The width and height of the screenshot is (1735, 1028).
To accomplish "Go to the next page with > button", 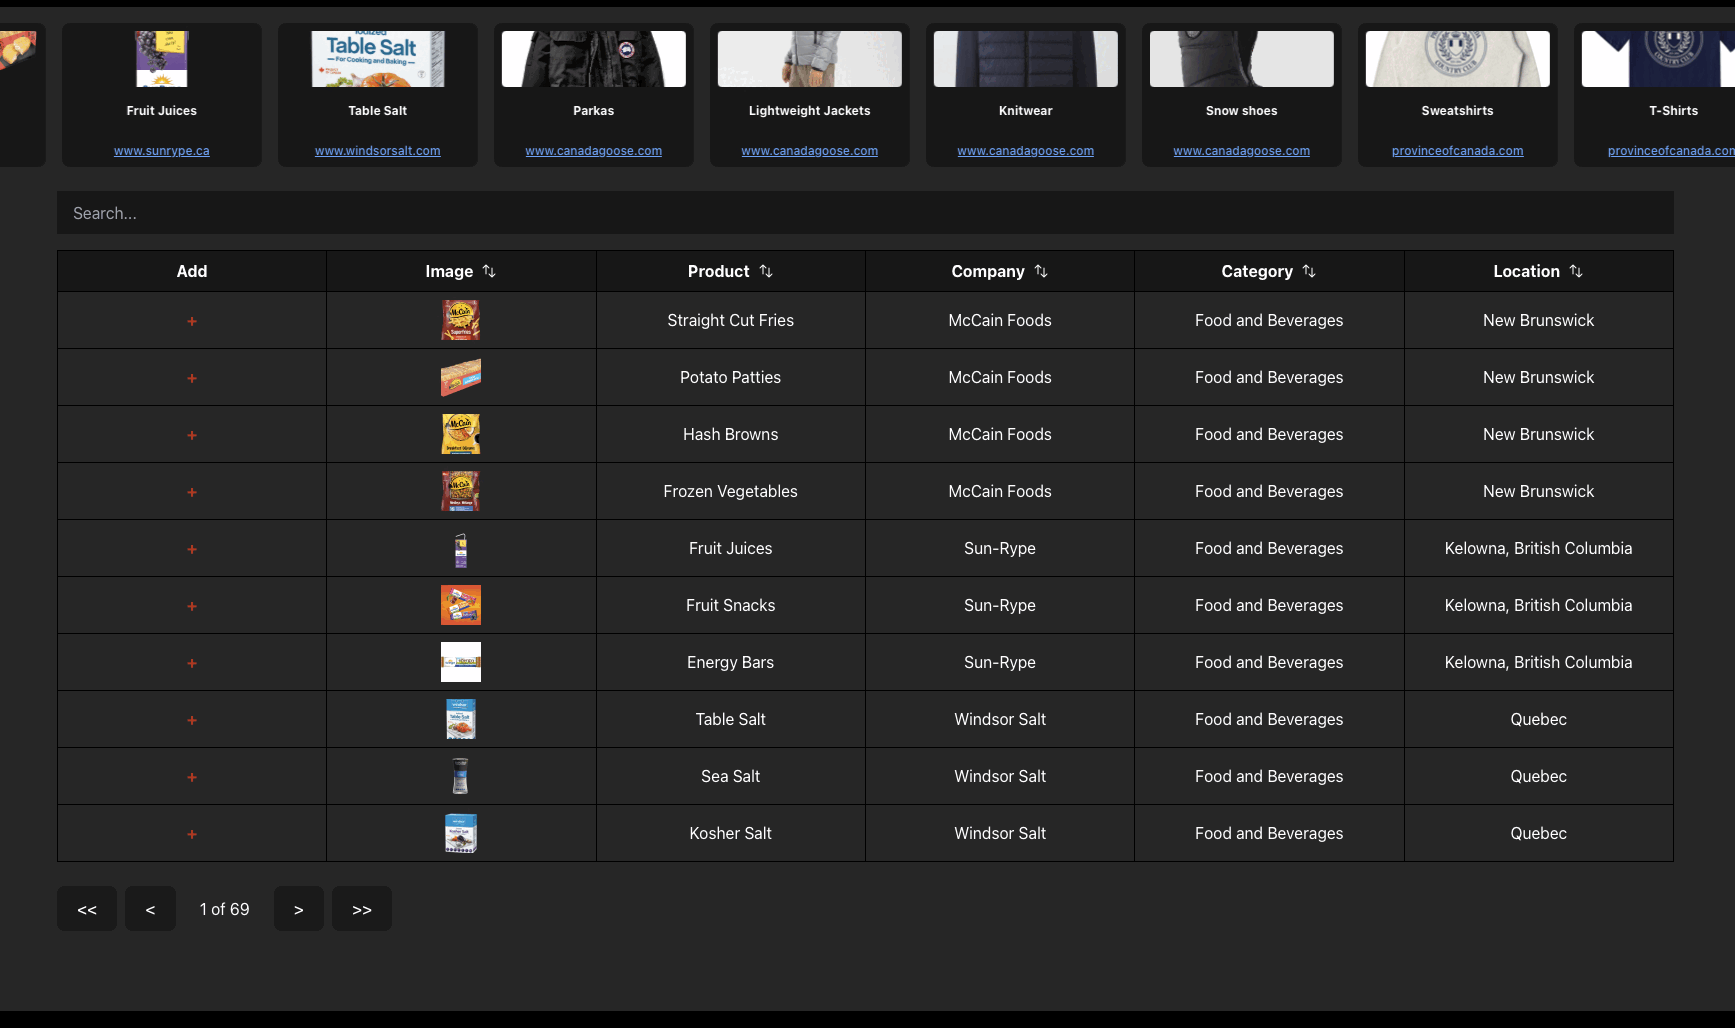I will [298, 909].
